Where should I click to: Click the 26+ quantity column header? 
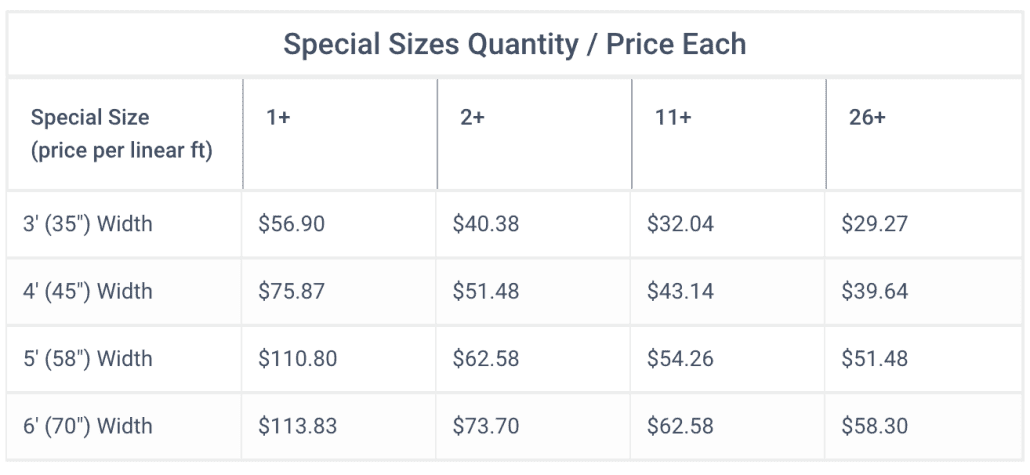(x=867, y=118)
